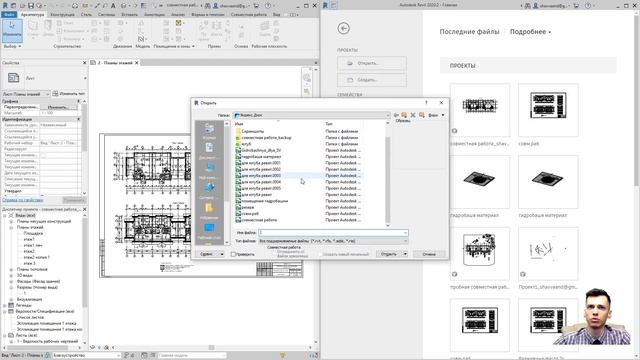The width and height of the screenshot is (640, 360).
Task: Click the Открыть button in the file dialog
Action: pos(389,254)
